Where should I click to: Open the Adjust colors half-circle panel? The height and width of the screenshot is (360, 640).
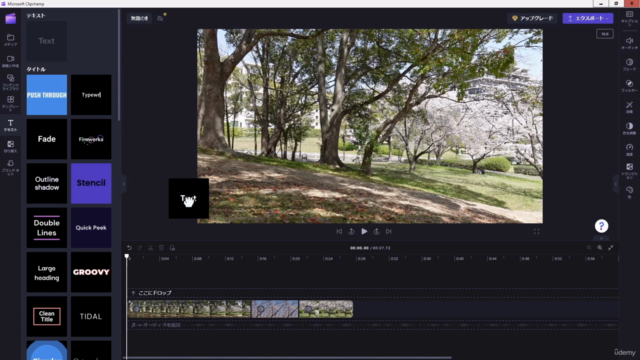coord(629,128)
